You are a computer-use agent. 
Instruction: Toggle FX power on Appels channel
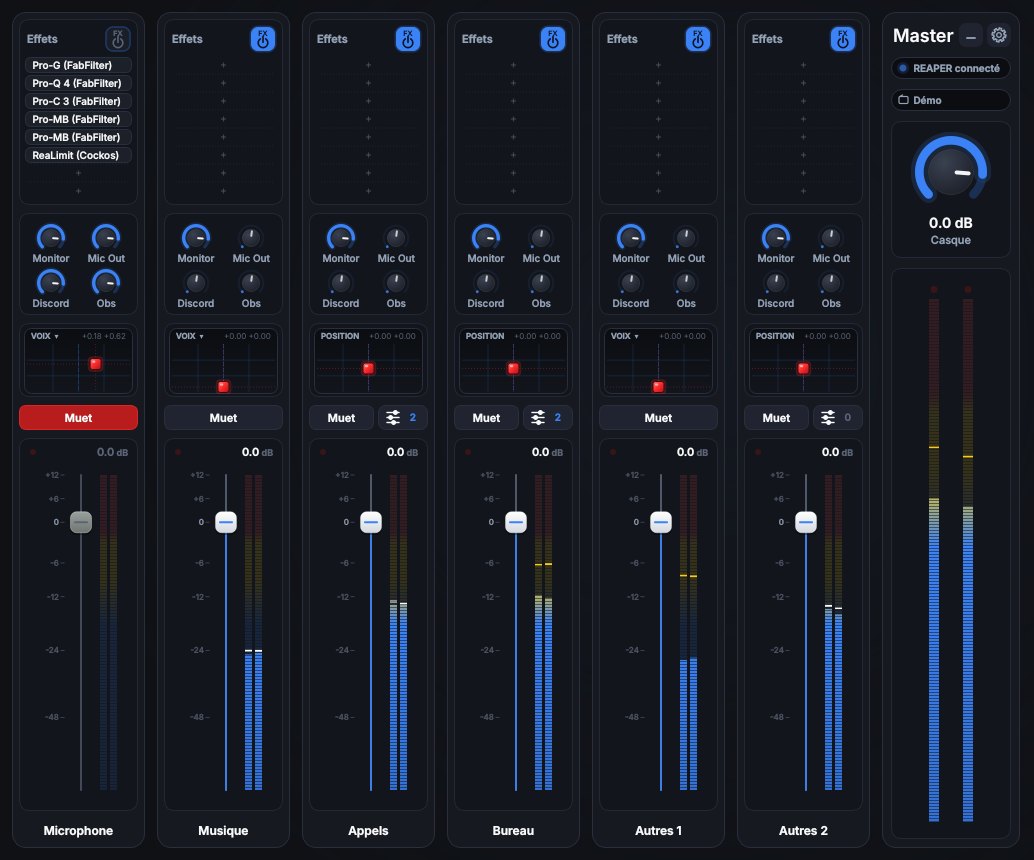point(408,39)
